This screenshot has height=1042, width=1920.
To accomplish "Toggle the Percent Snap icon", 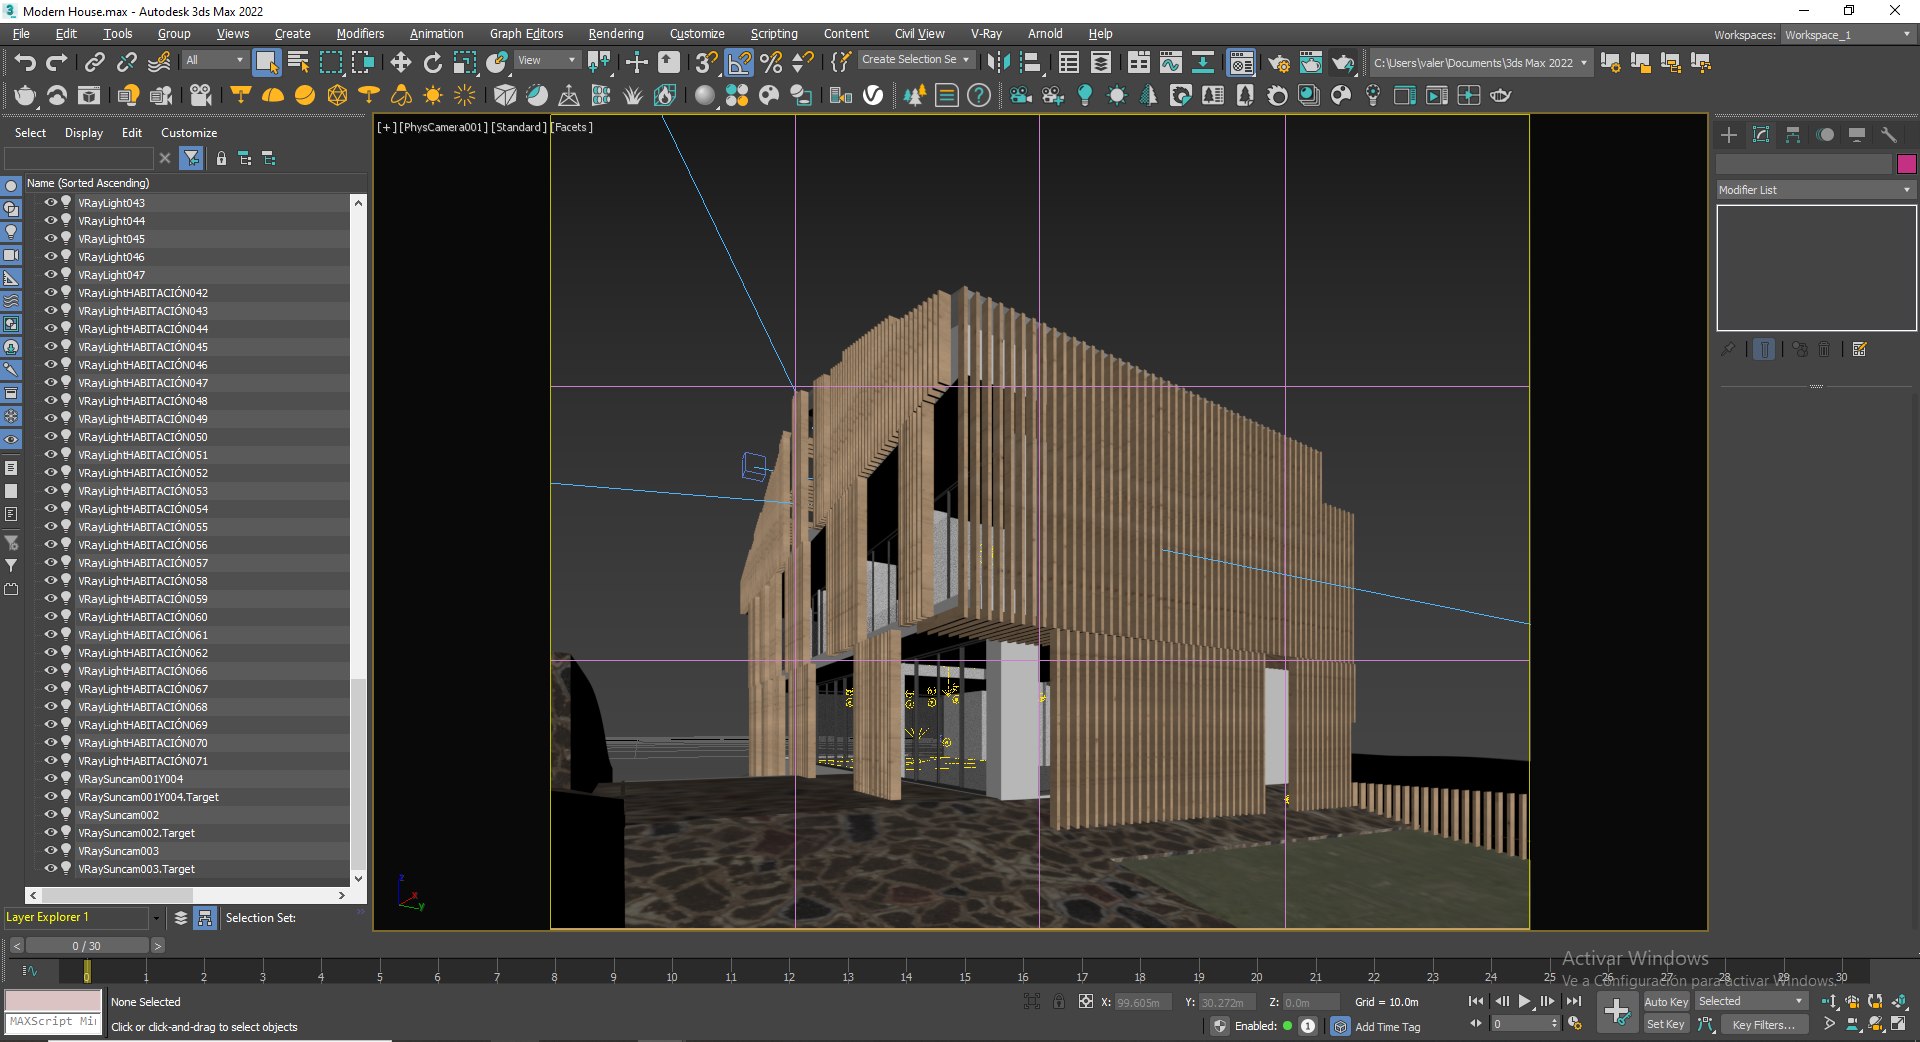I will pos(771,62).
